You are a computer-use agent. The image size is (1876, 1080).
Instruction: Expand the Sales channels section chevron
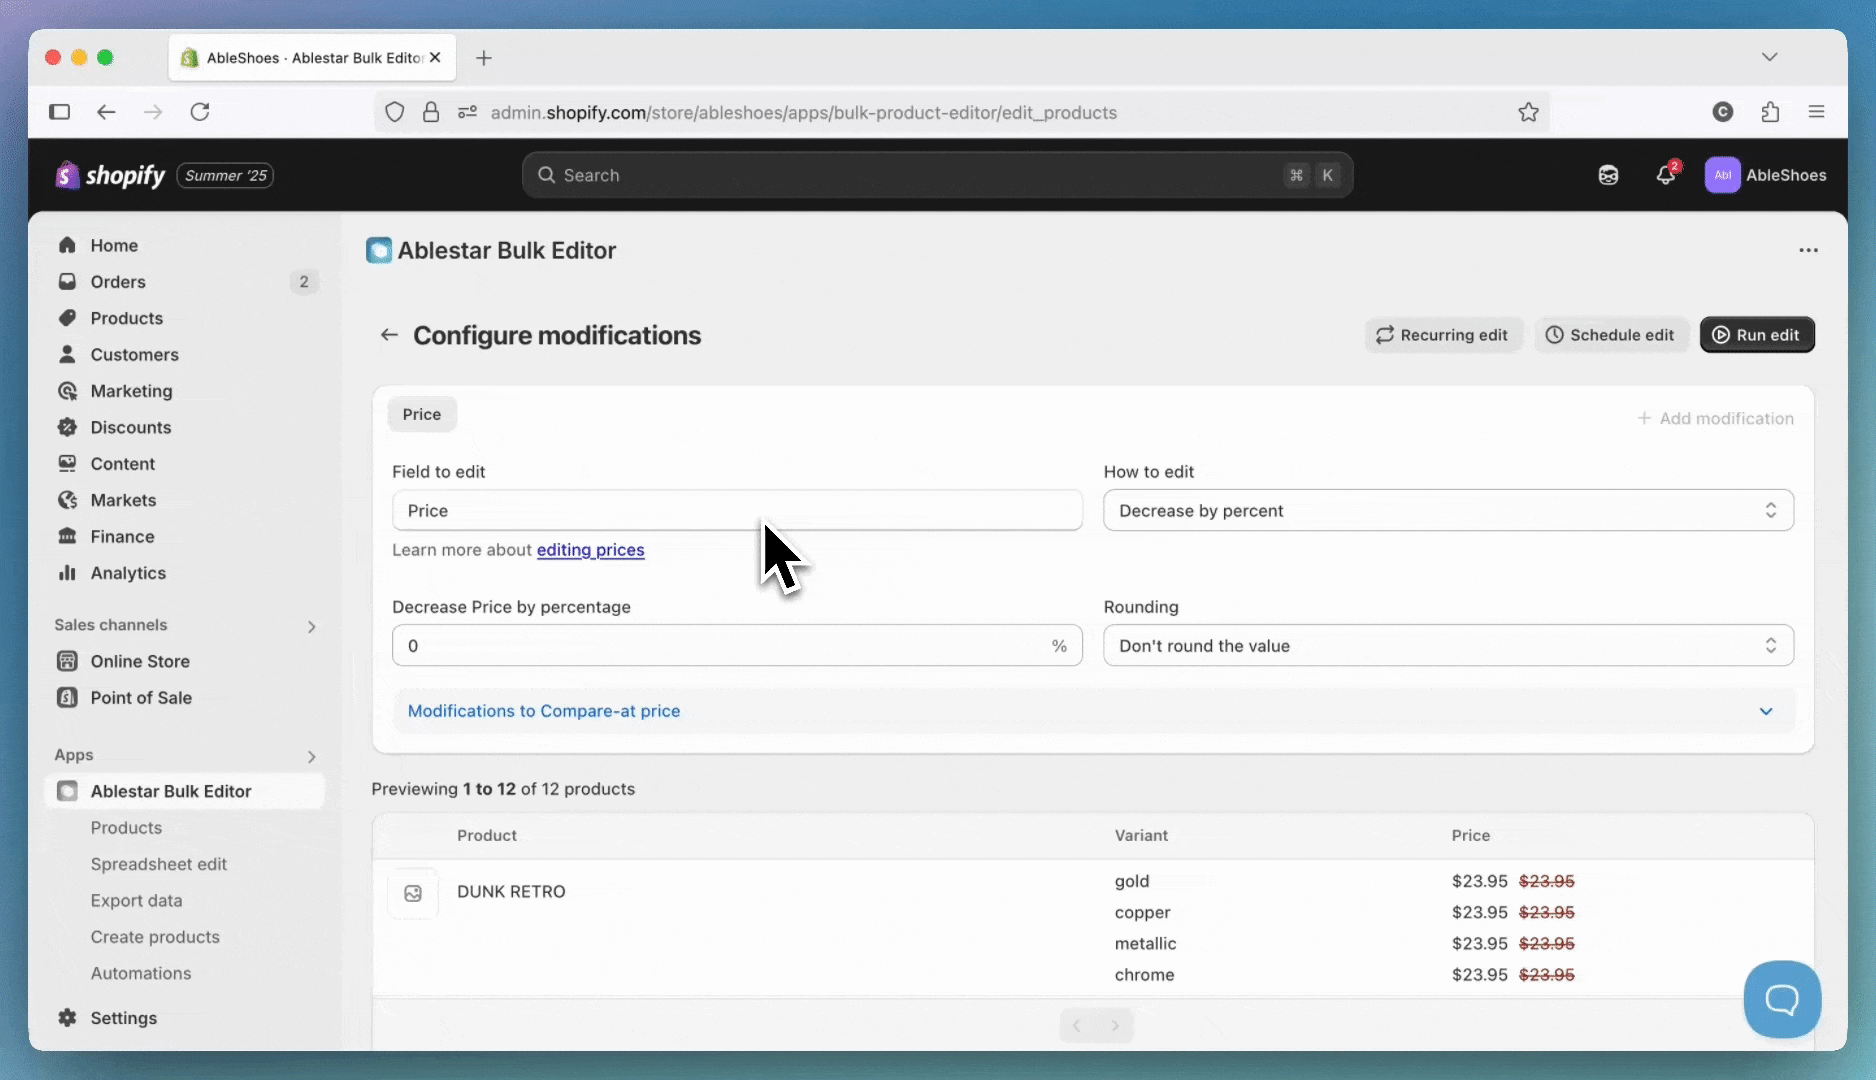pyautogui.click(x=311, y=626)
